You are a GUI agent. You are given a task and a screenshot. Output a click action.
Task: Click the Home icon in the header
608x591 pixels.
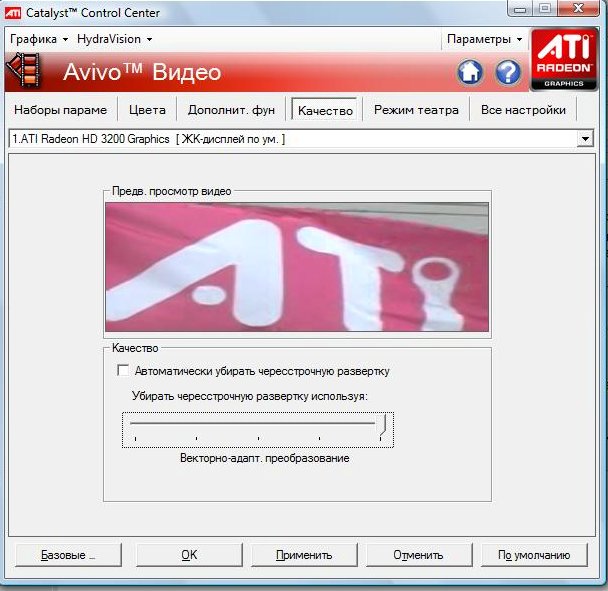tap(470, 72)
